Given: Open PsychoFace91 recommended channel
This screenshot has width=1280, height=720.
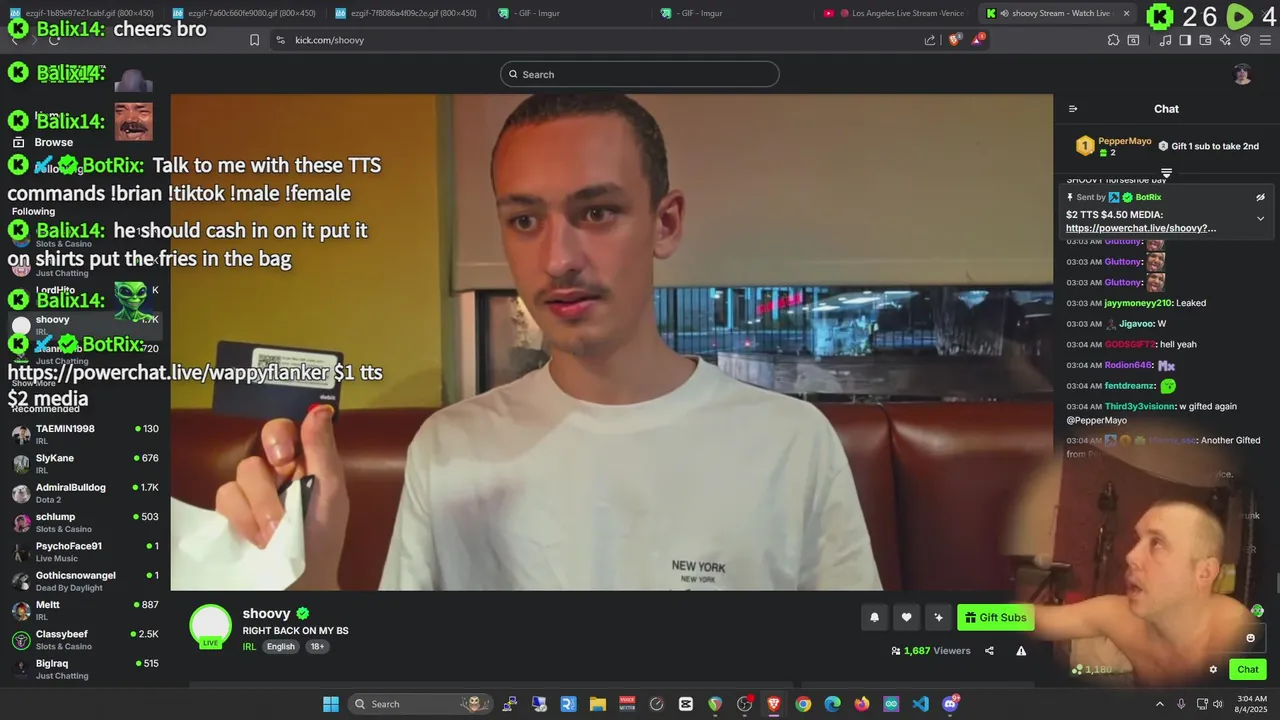Looking at the screenshot, I should 85,551.
